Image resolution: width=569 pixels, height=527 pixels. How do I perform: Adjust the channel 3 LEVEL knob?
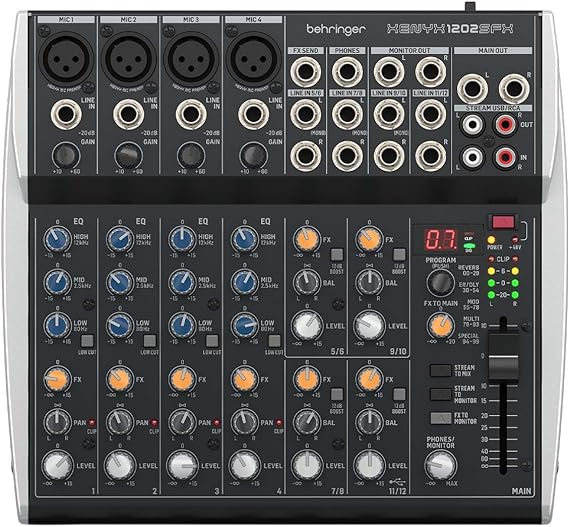[x=182, y=465]
